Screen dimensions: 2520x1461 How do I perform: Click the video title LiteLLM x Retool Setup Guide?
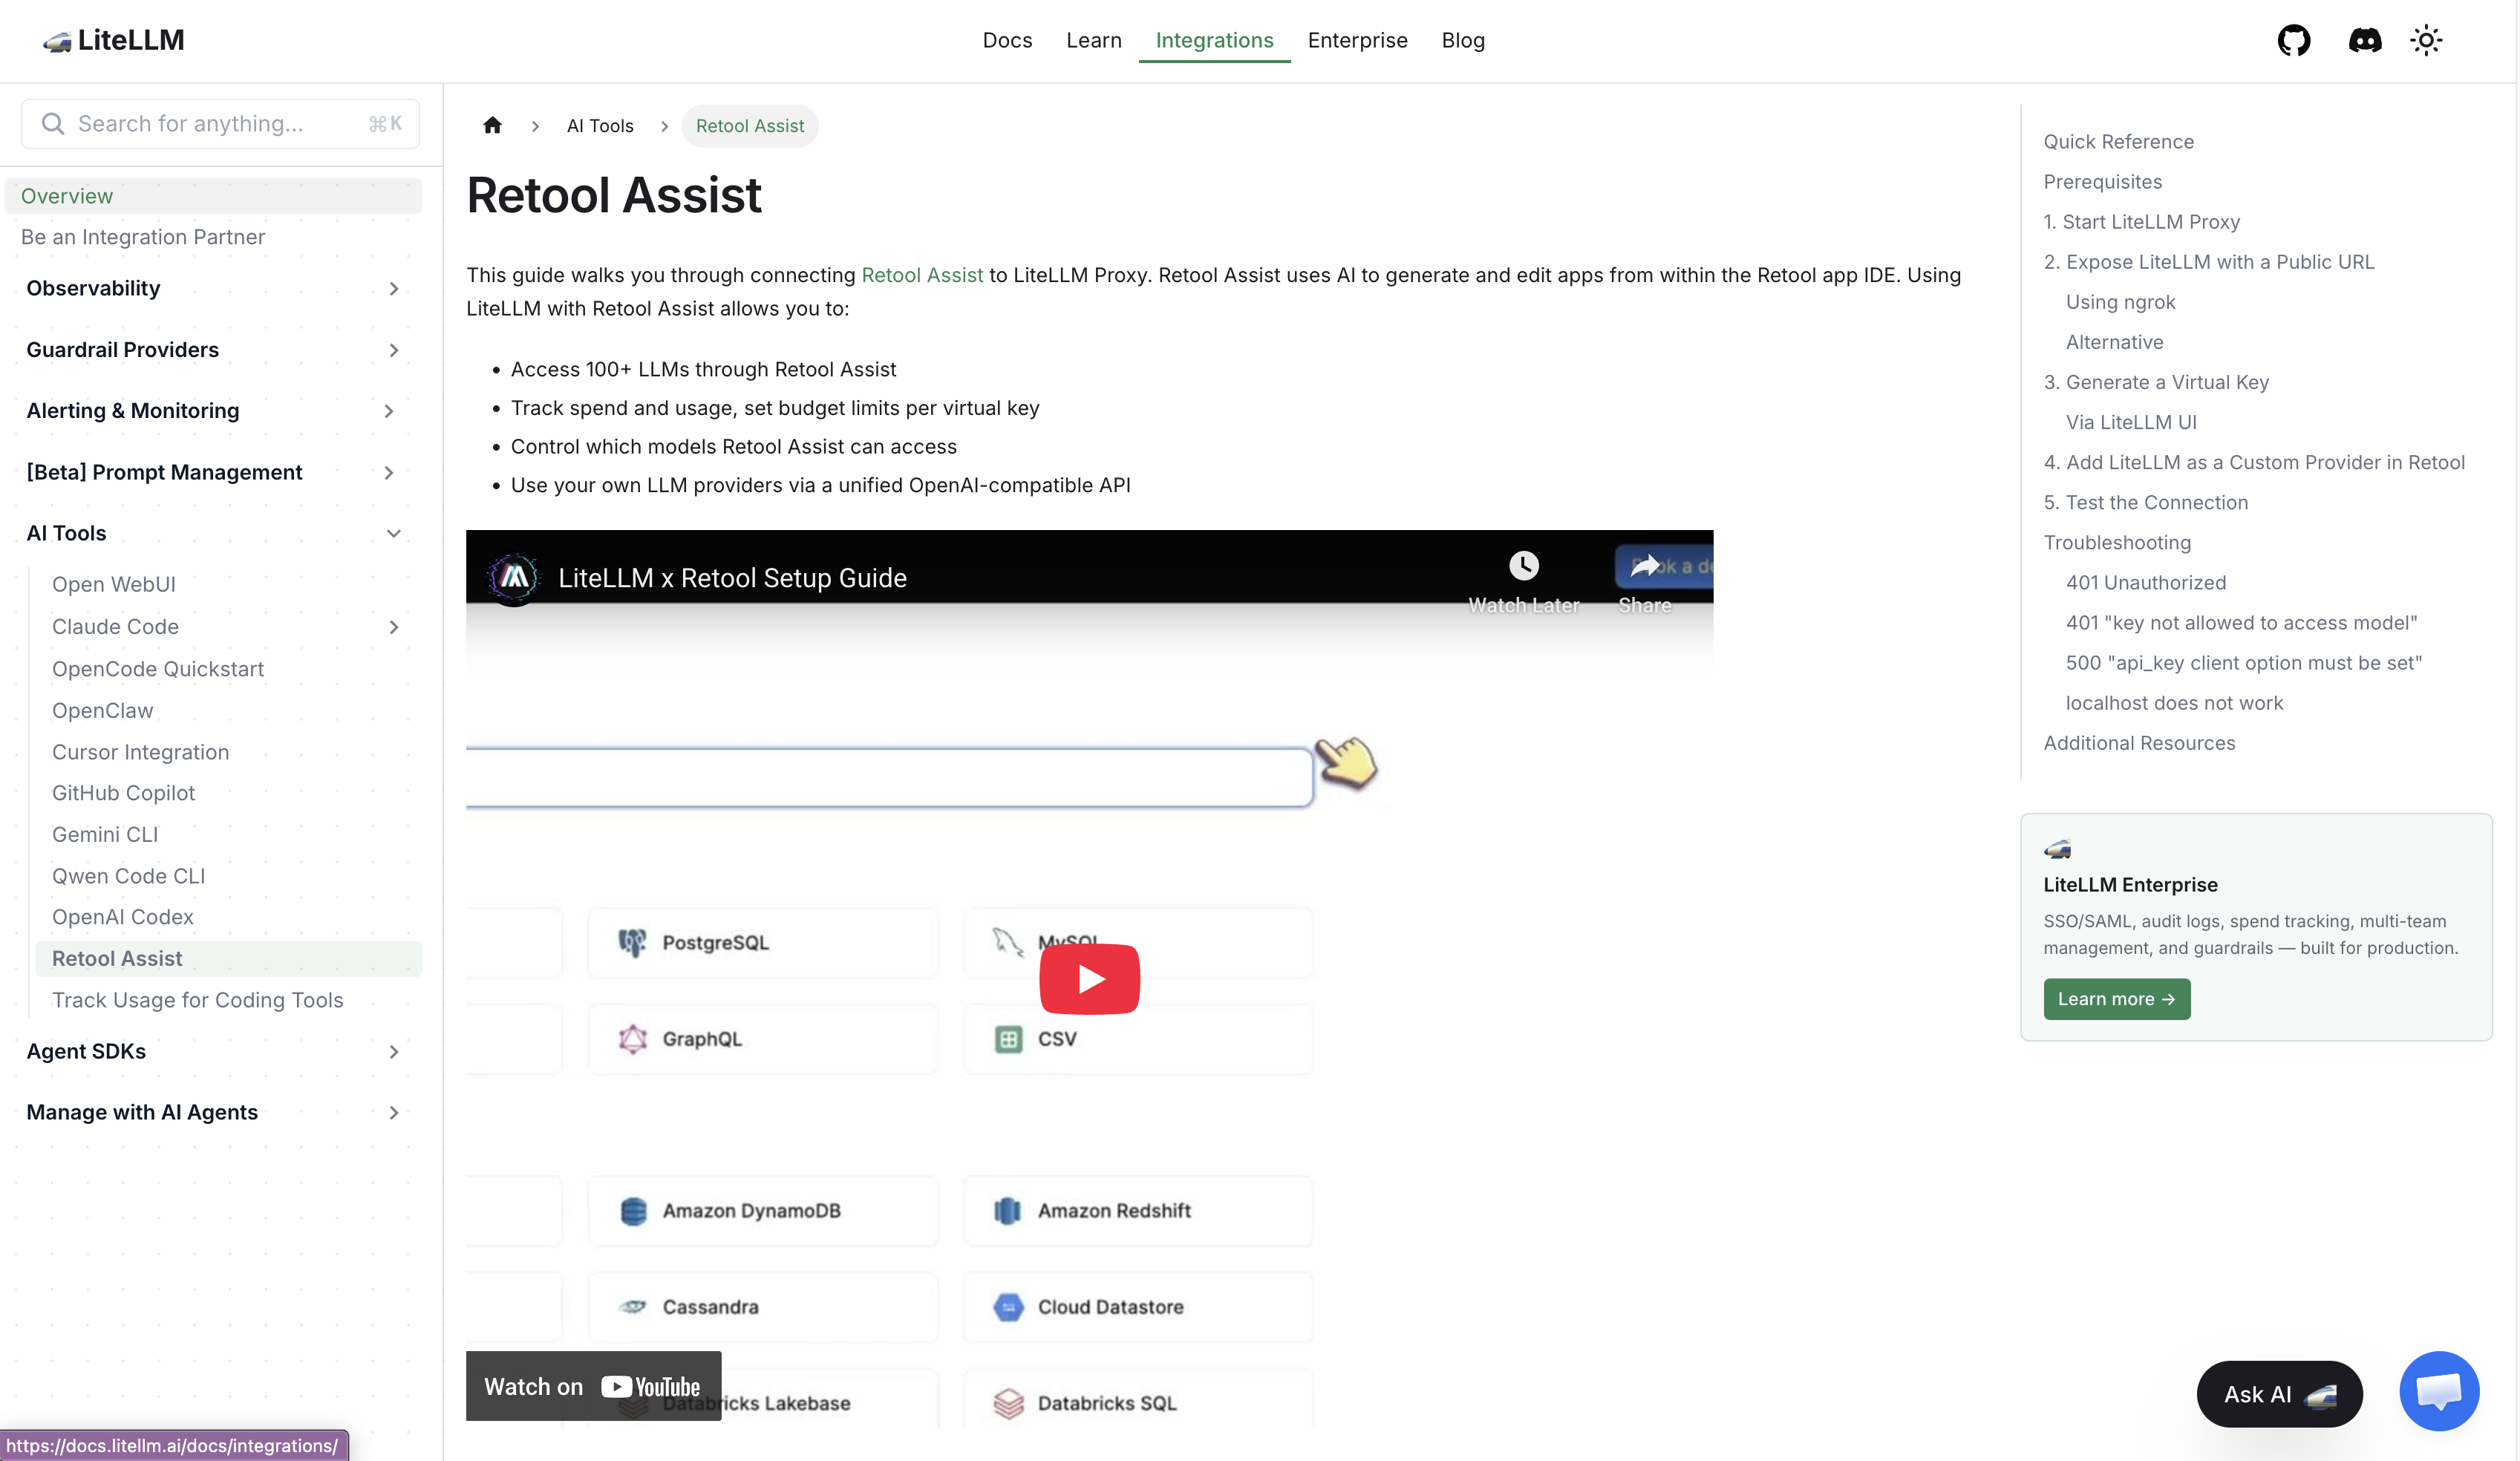coord(732,578)
